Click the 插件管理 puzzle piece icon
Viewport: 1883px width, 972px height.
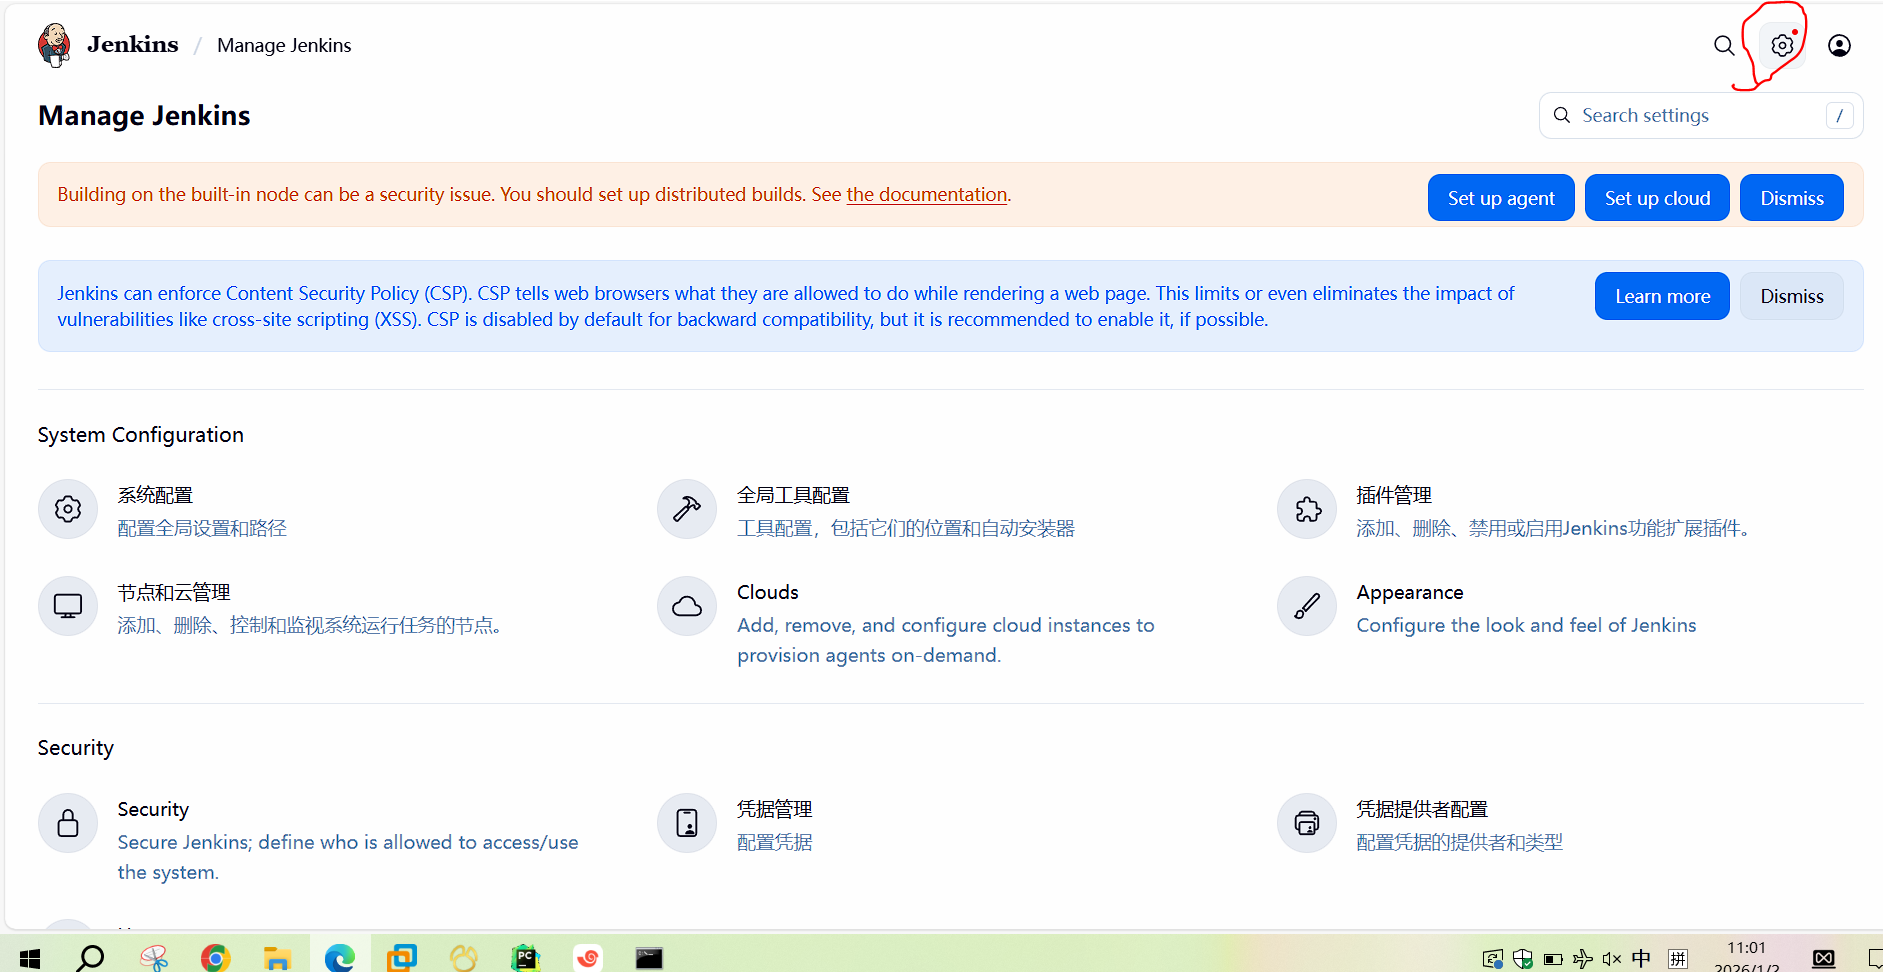tap(1307, 509)
